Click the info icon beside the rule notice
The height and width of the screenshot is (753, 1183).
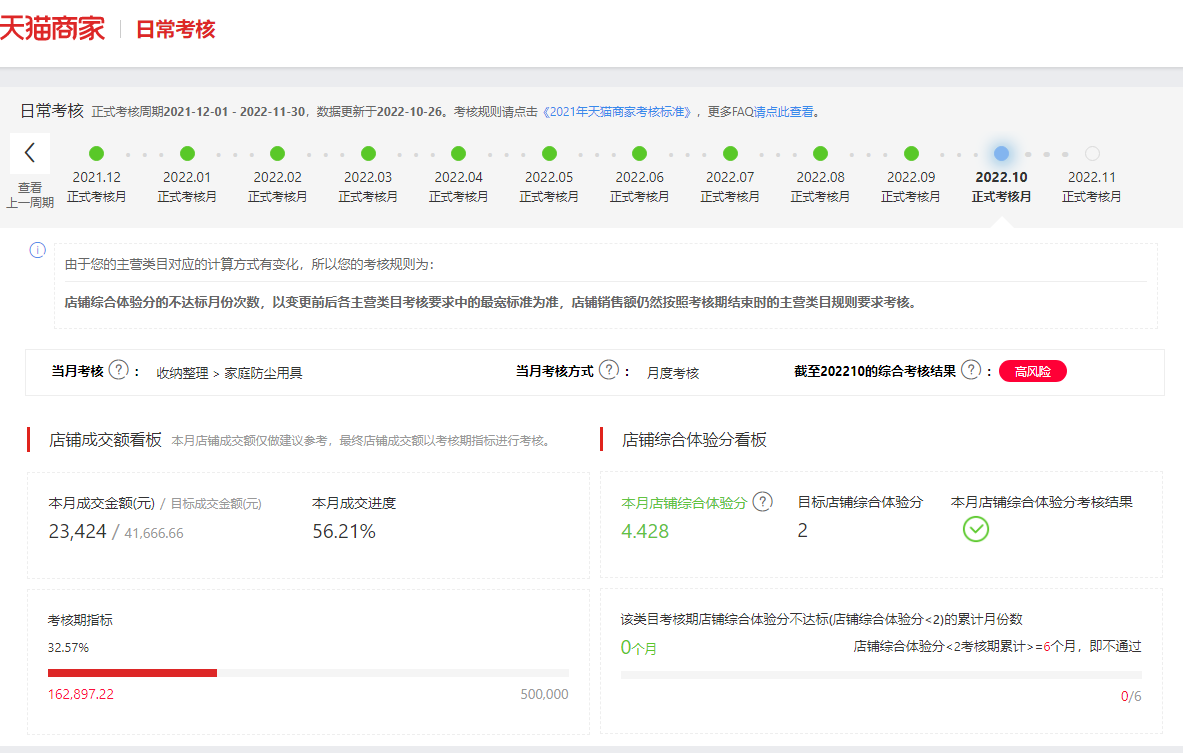[38, 250]
